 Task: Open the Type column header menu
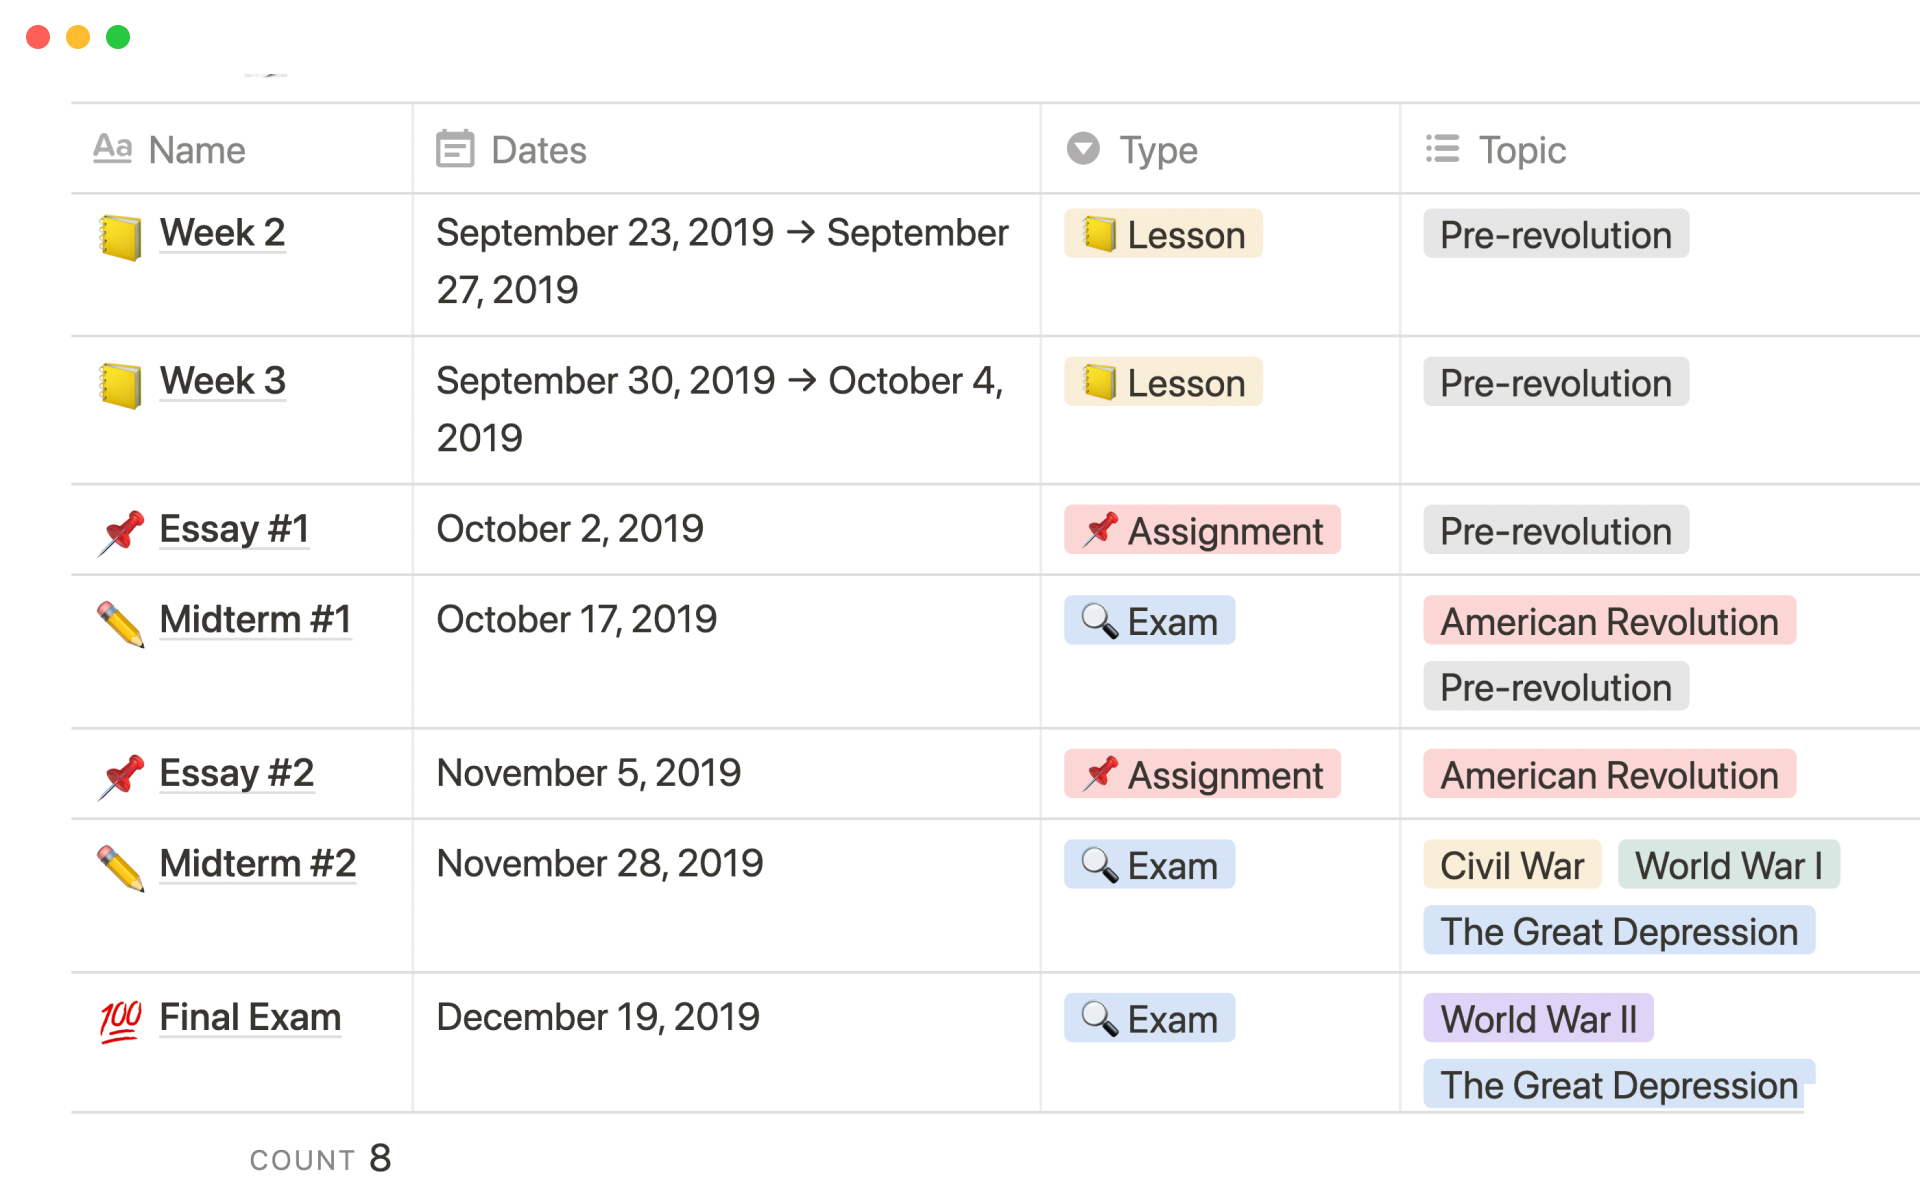pos(1158,150)
